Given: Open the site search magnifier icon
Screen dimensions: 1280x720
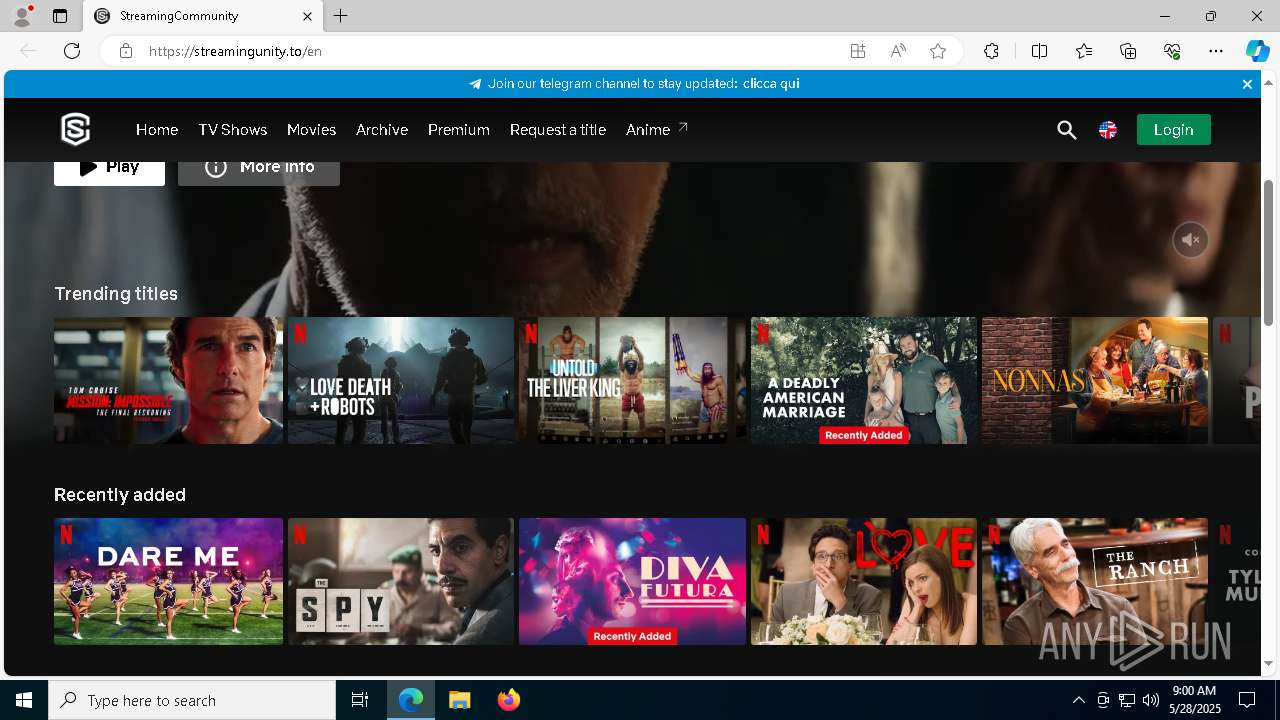Looking at the screenshot, I should 1067,130.
